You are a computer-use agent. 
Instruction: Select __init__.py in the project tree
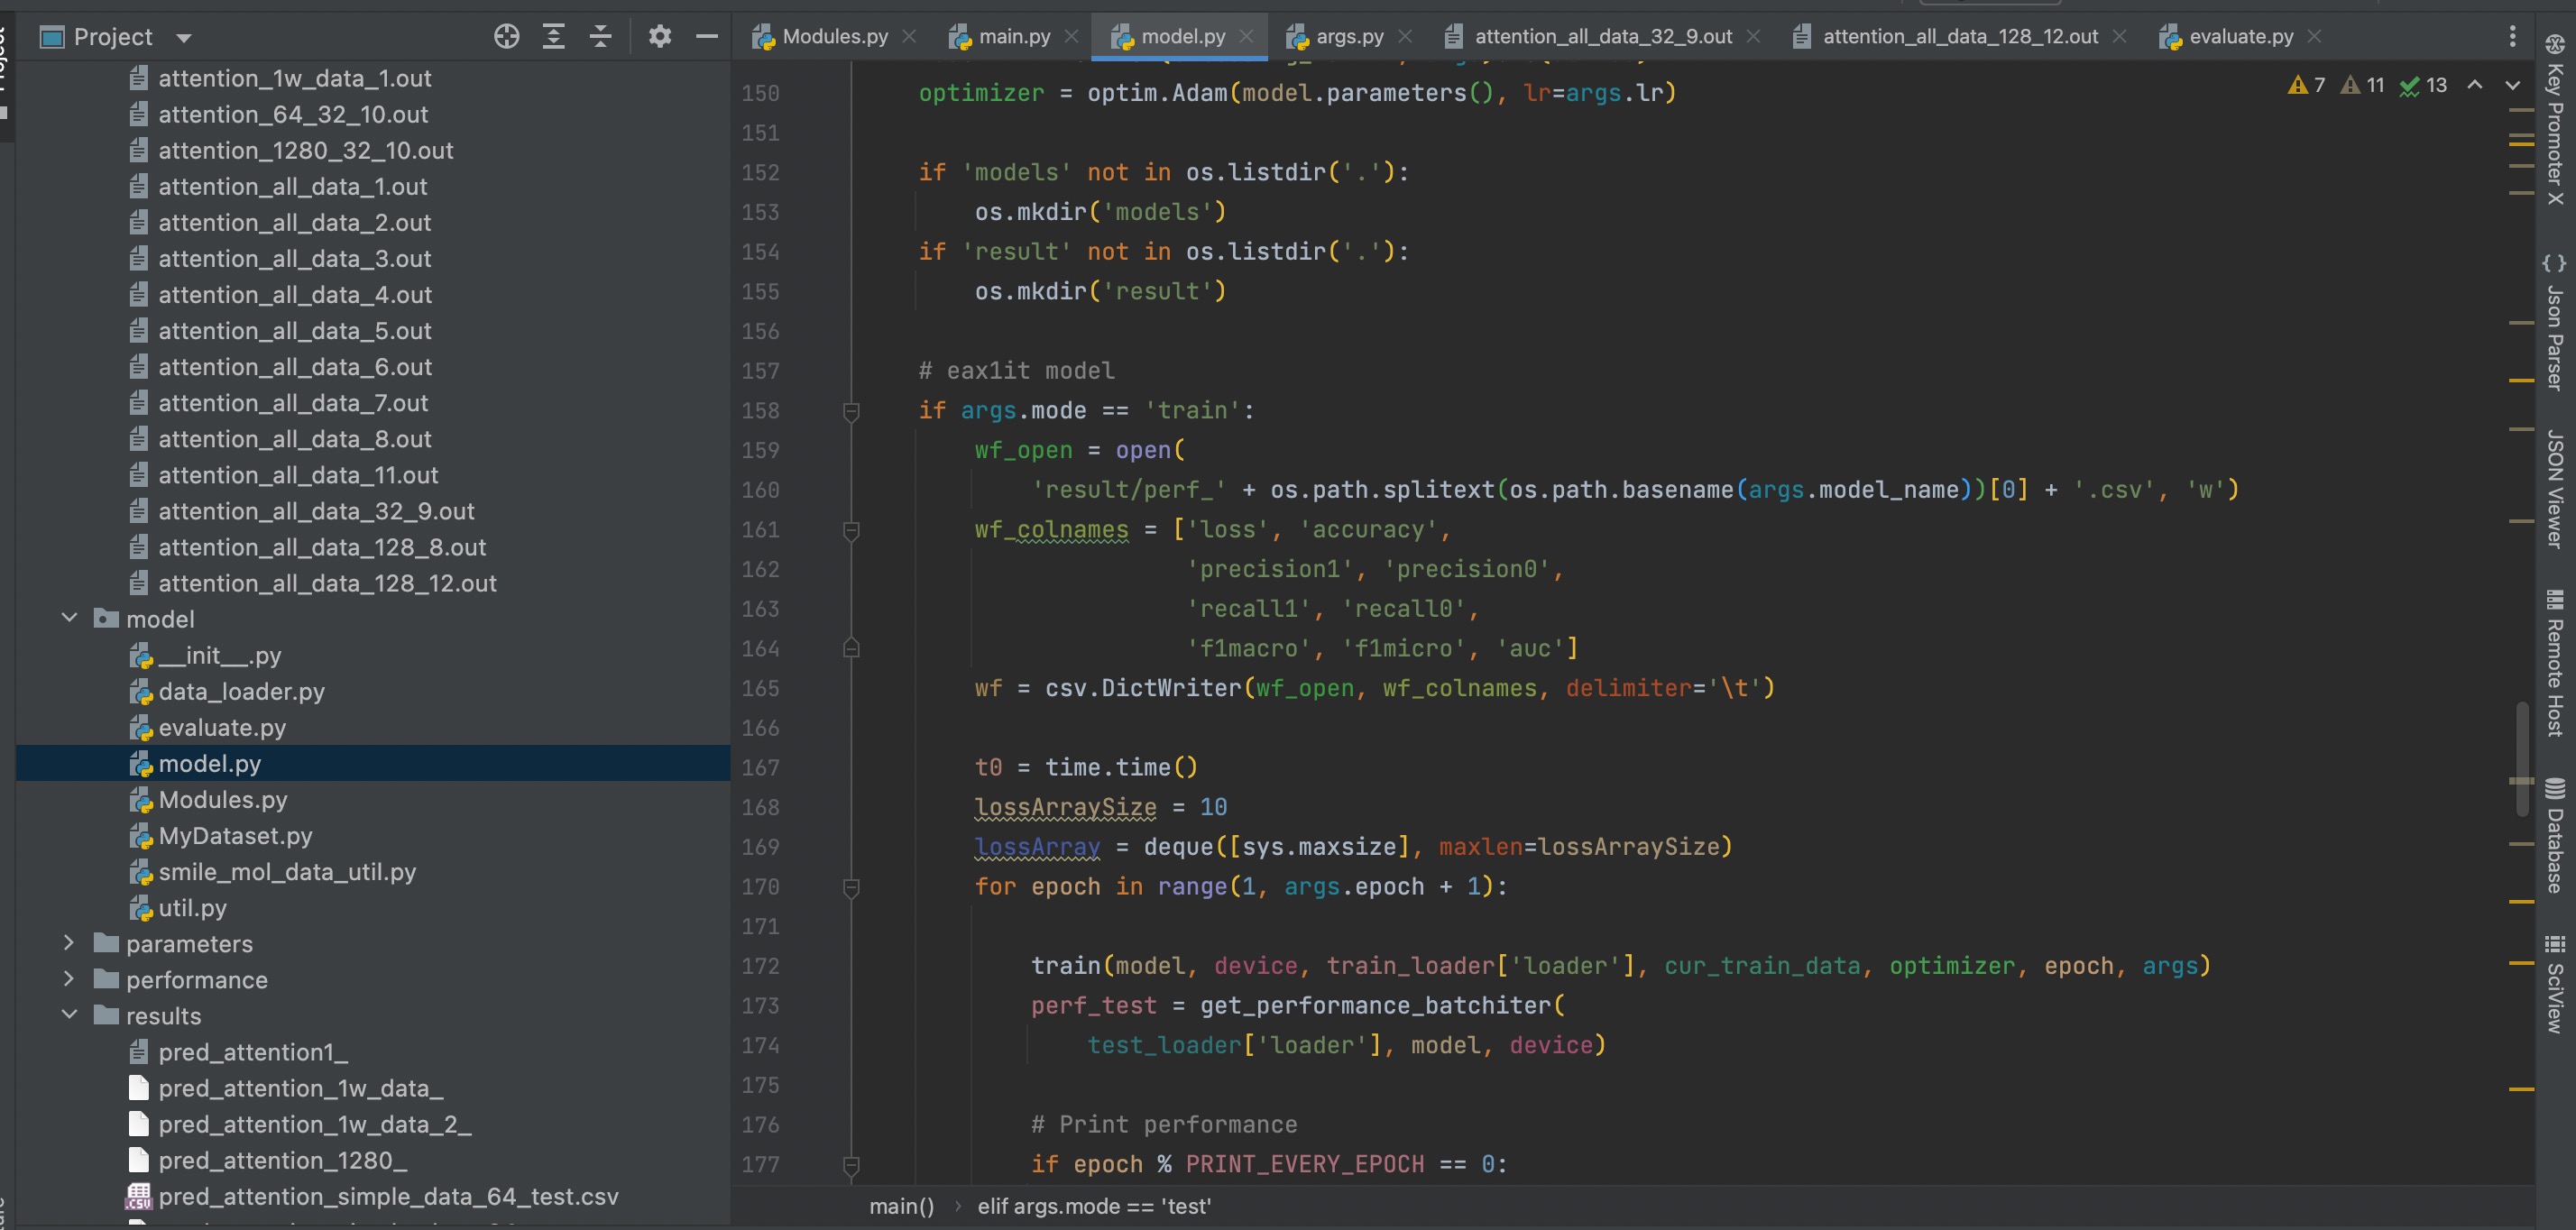tap(219, 655)
